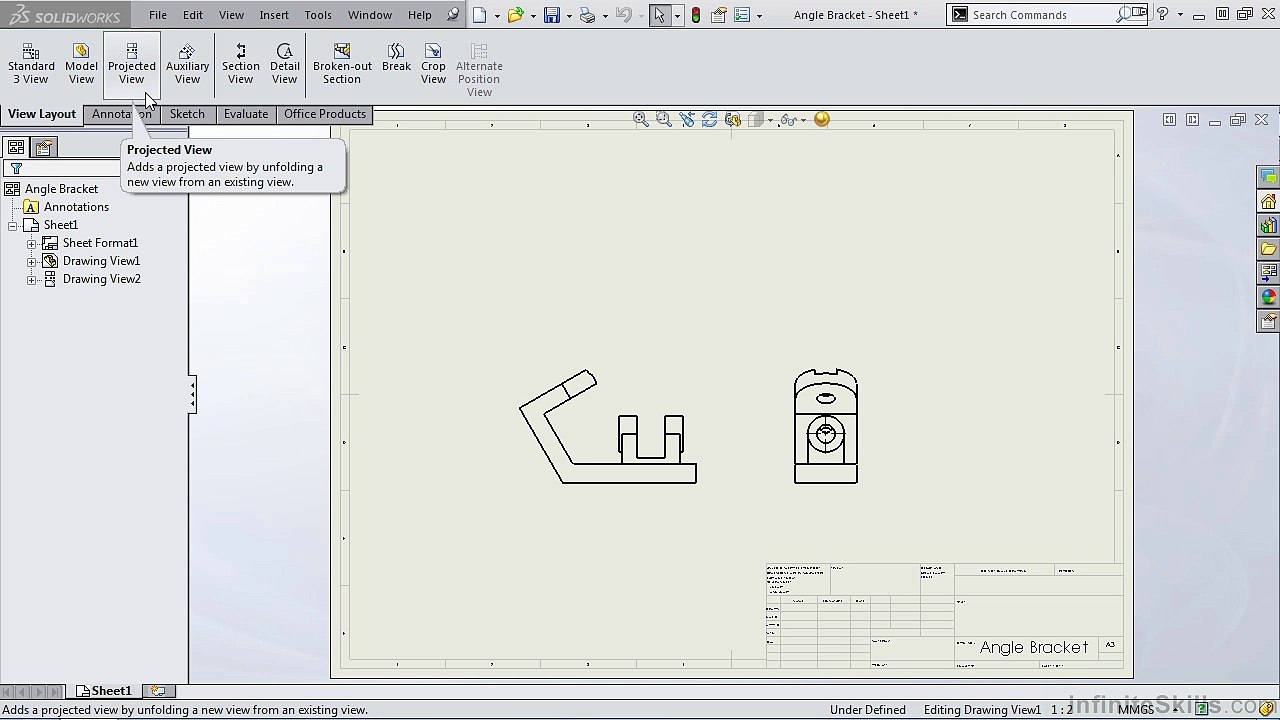Click the Rotate view icon
The width and height of the screenshot is (1280, 720).
click(709, 119)
